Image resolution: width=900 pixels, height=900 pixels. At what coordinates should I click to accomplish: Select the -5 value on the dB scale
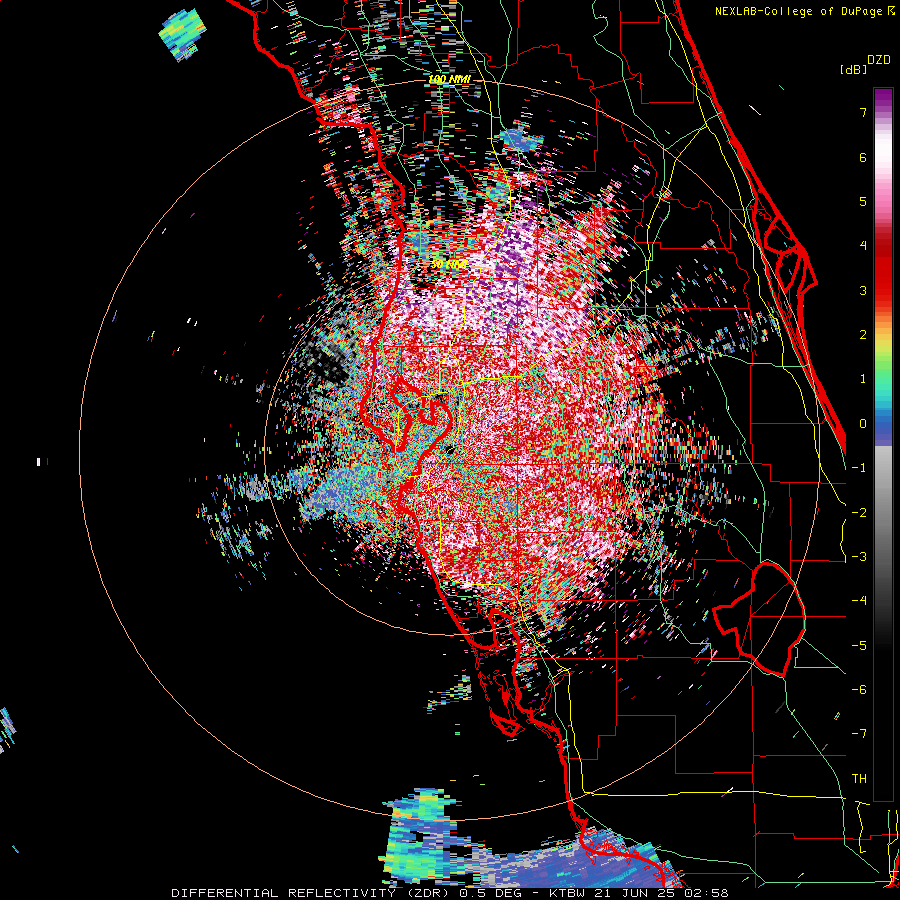[859, 646]
